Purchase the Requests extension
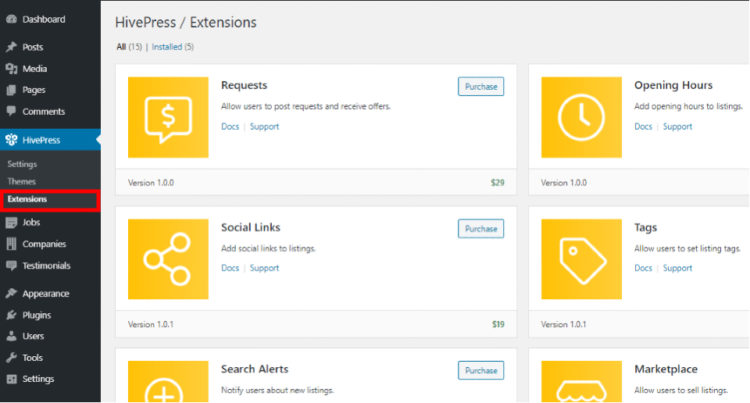 click(x=481, y=87)
